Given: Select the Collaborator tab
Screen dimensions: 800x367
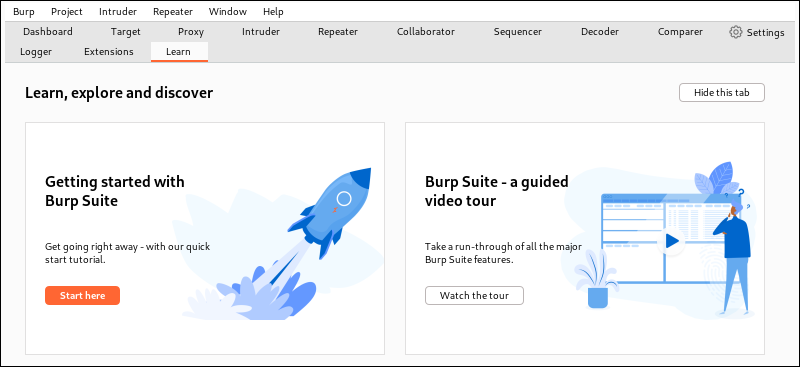Looking at the screenshot, I should (426, 32).
